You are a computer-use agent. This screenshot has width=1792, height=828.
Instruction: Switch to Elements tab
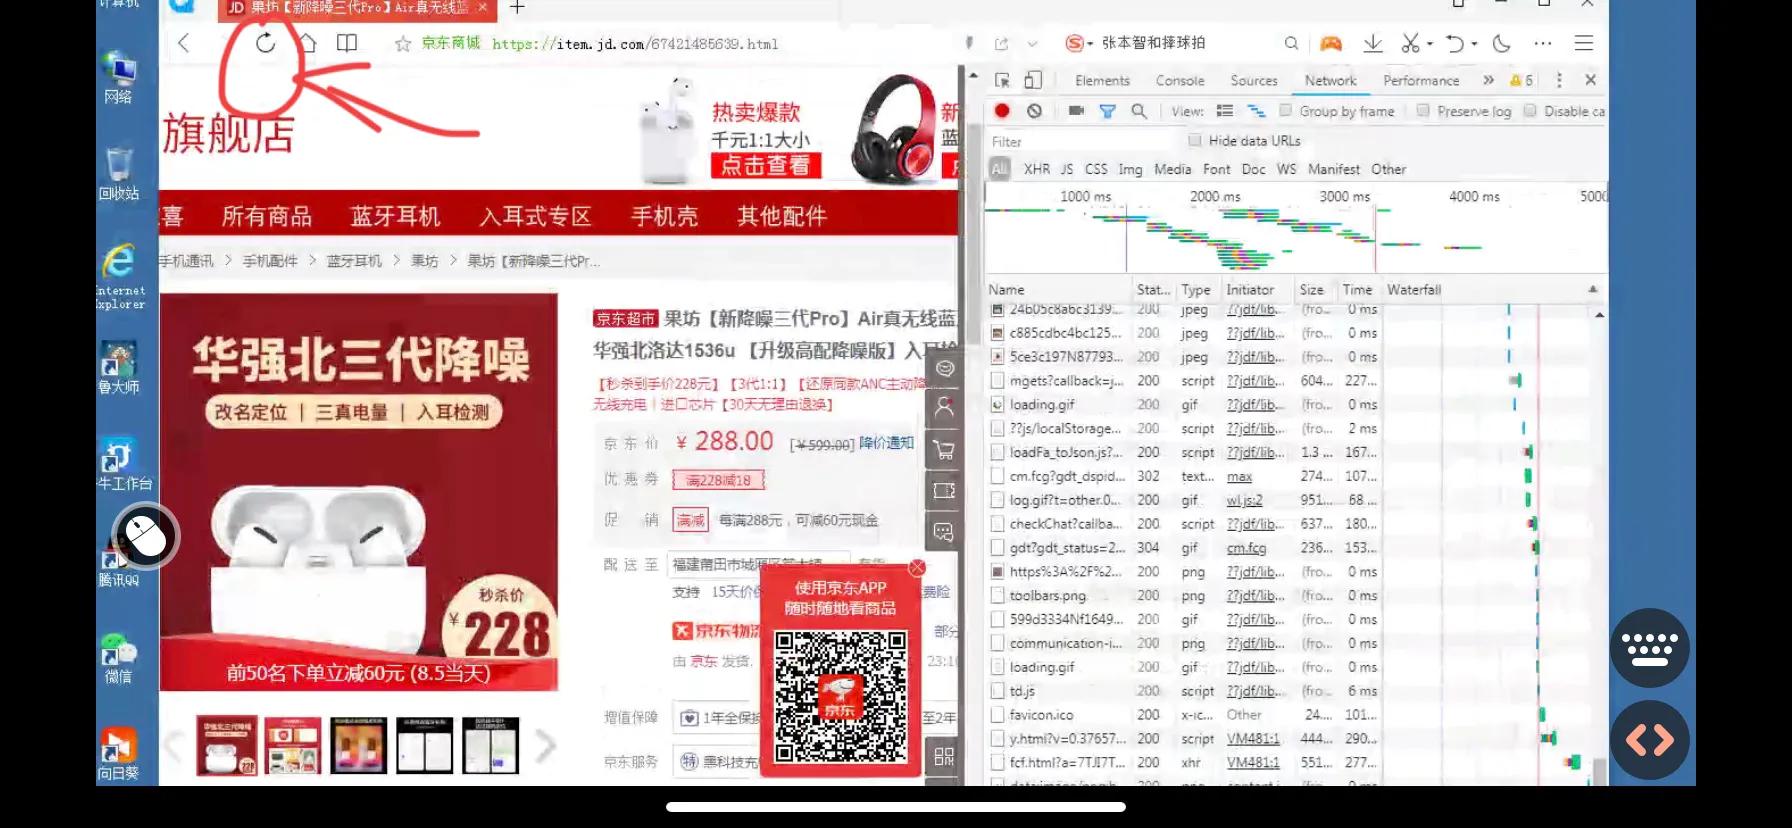point(1102,81)
